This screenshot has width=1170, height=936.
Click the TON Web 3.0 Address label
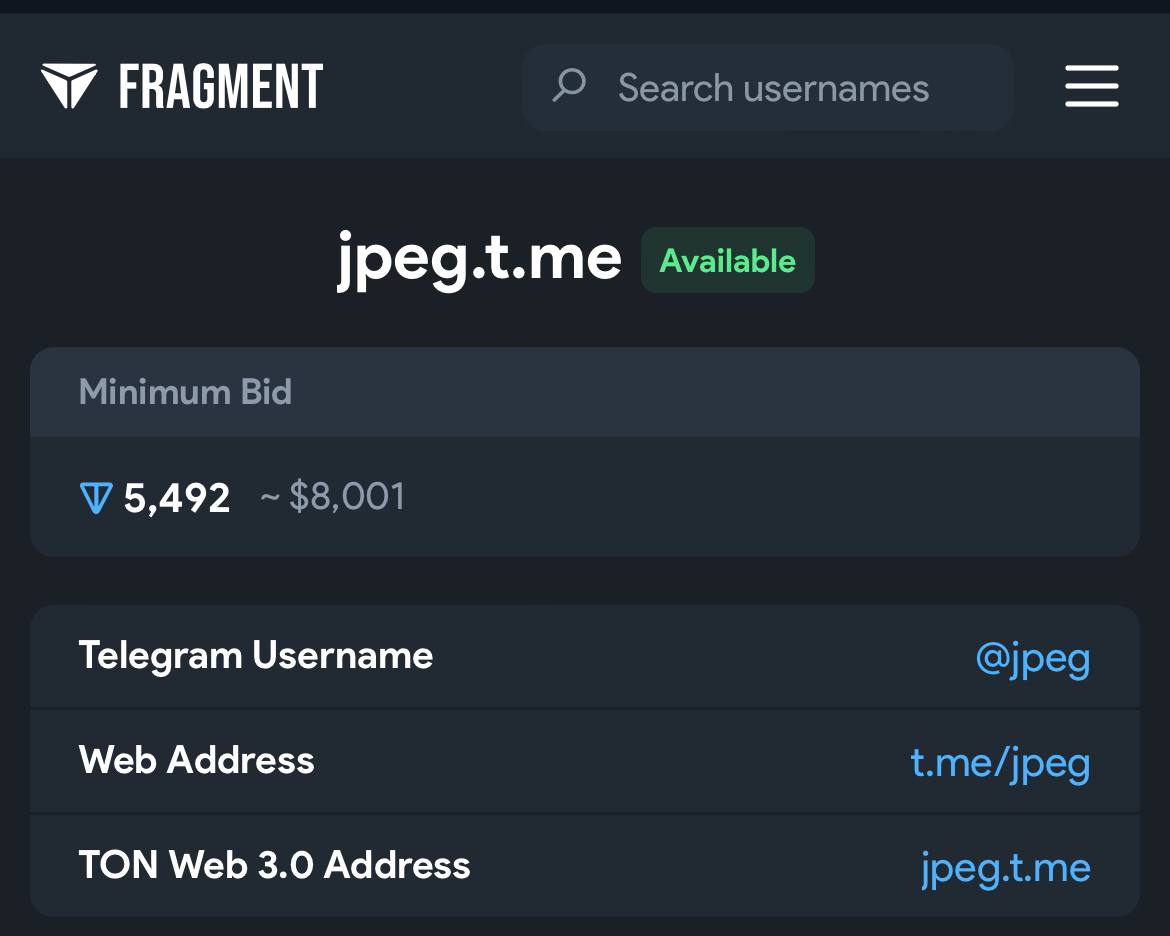pos(274,865)
